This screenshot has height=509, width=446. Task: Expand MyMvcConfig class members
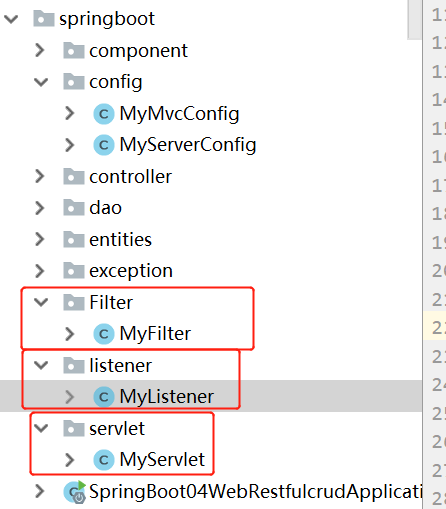pos(70,113)
